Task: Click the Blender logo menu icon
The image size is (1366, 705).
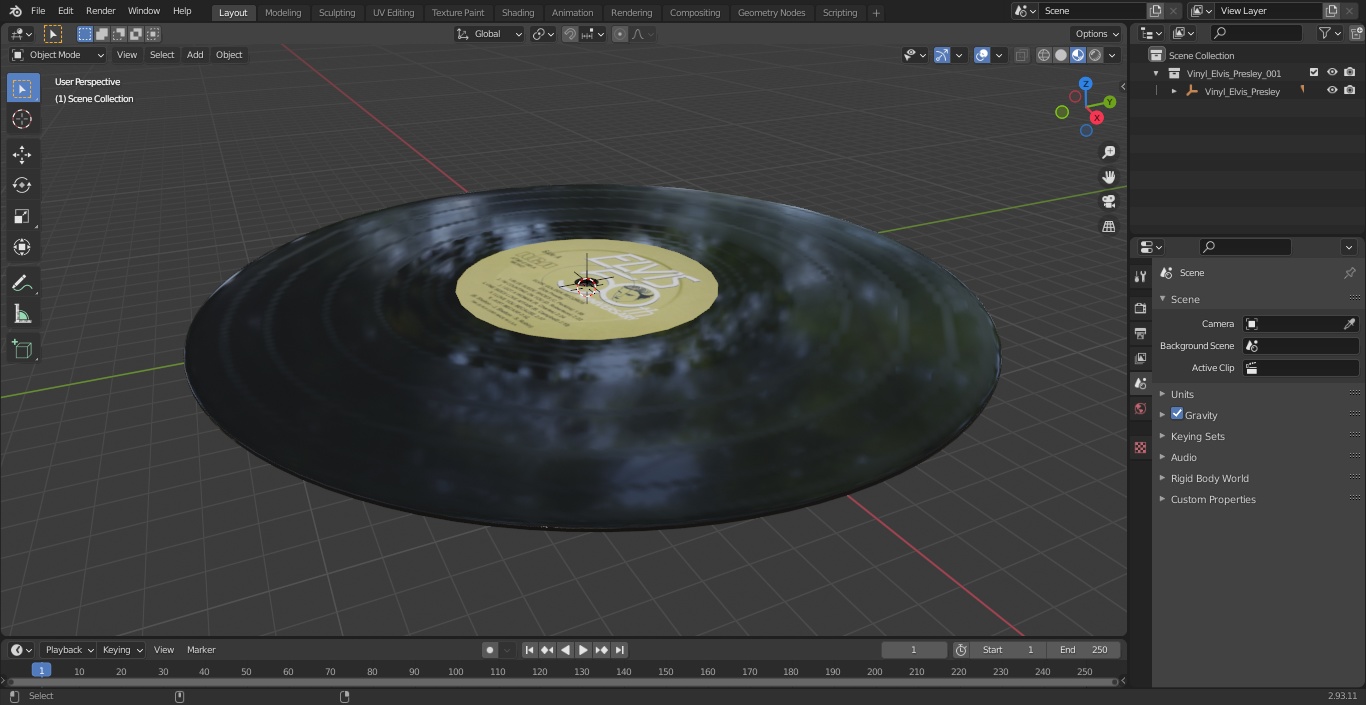Action: [x=15, y=11]
